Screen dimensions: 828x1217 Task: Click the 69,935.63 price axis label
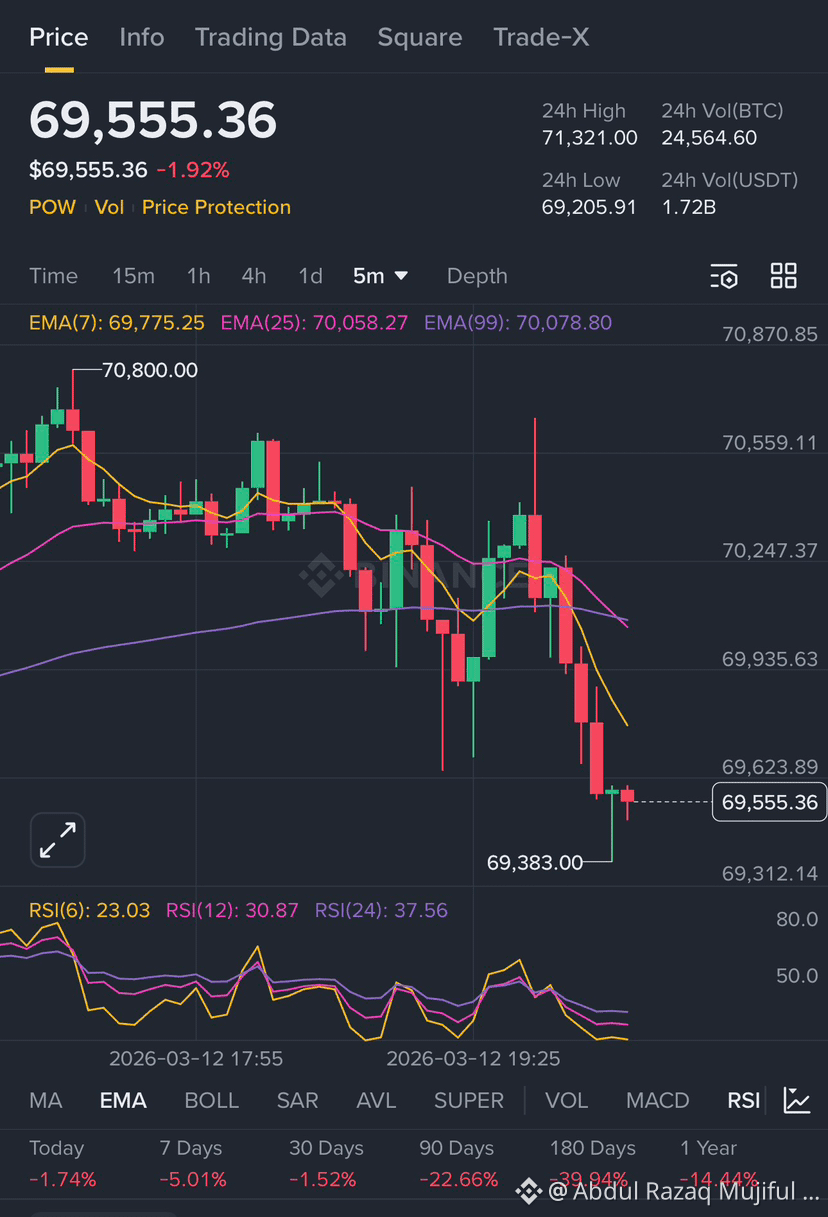(x=770, y=659)
